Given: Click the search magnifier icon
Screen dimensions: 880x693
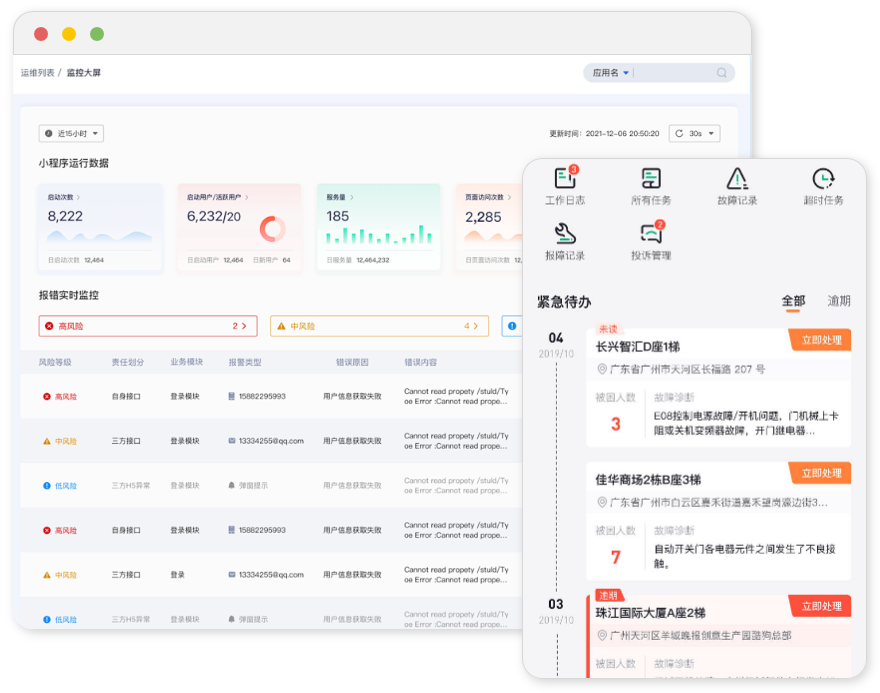Looking at the screenshot, I should click(723, 72).
